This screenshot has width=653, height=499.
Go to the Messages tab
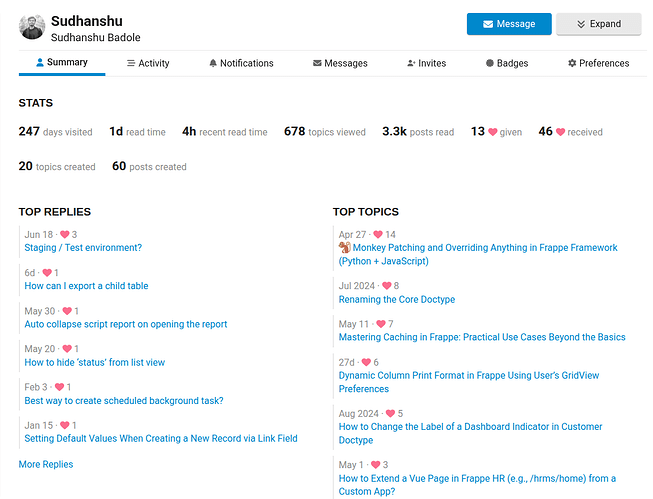(339, 63)
